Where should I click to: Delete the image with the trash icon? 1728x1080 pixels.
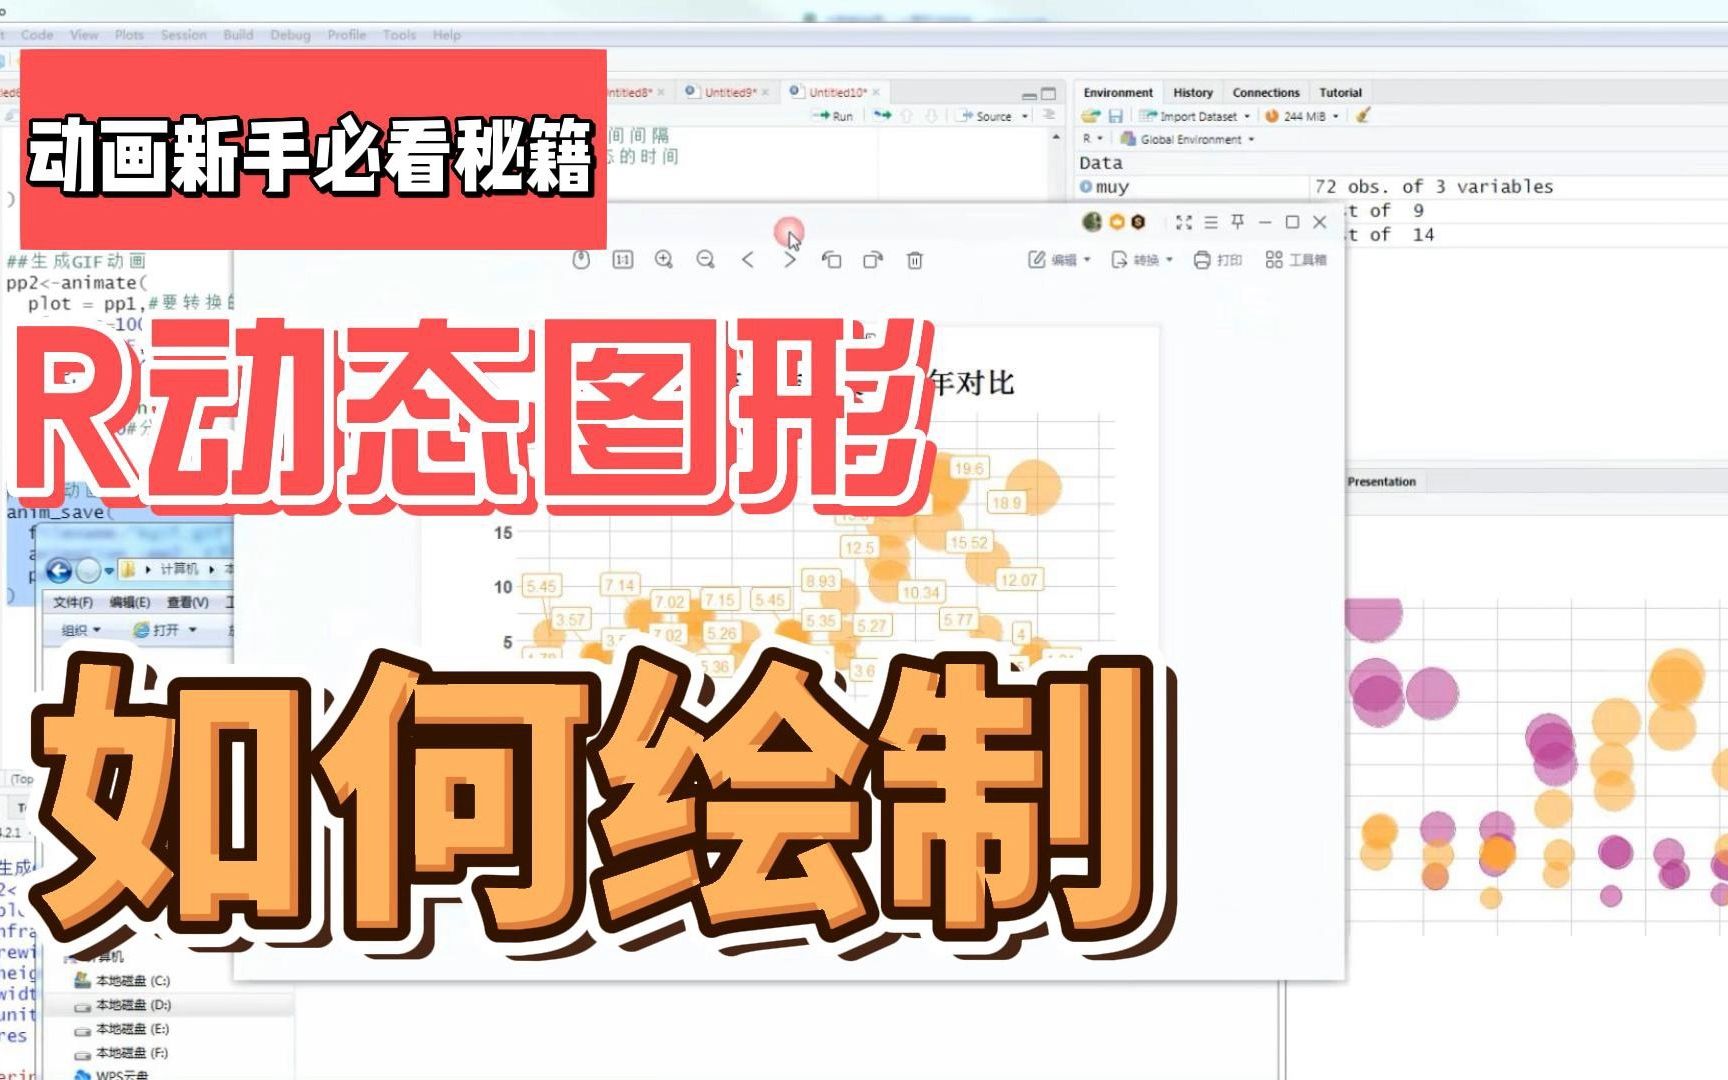tap(914, 259)
